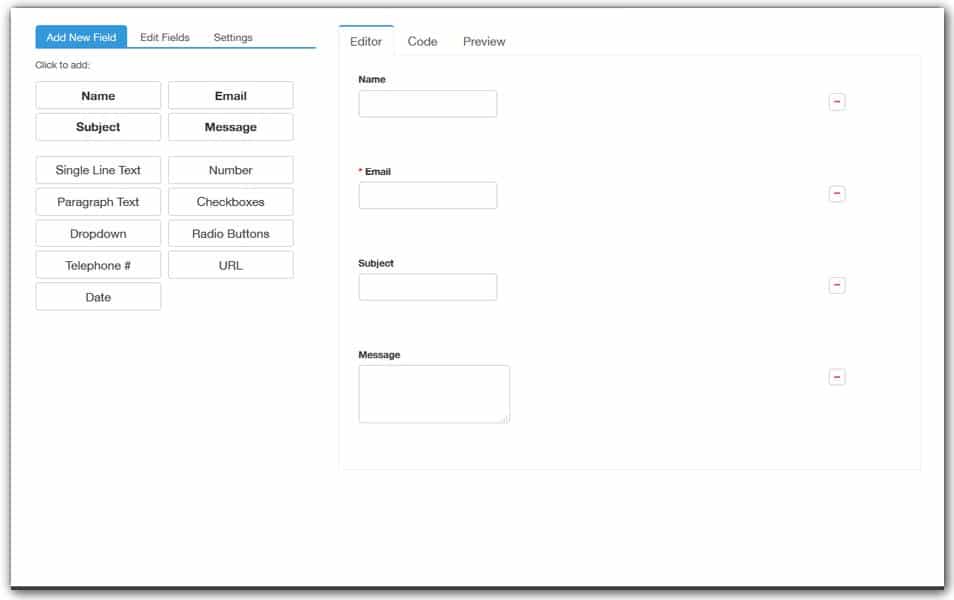Add a Checkboxes field to the form
The height and width of the screenshot is (600, 954).
231,201
